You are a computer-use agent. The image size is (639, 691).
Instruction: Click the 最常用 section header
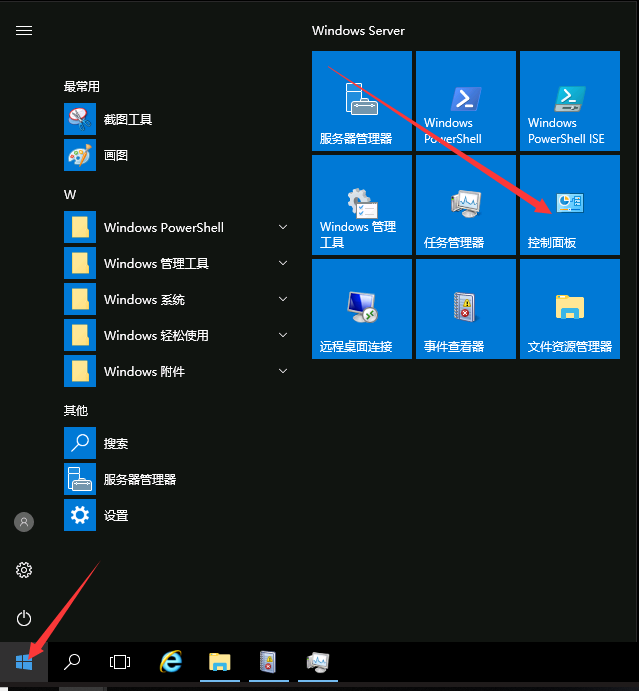tap(82, 86)
